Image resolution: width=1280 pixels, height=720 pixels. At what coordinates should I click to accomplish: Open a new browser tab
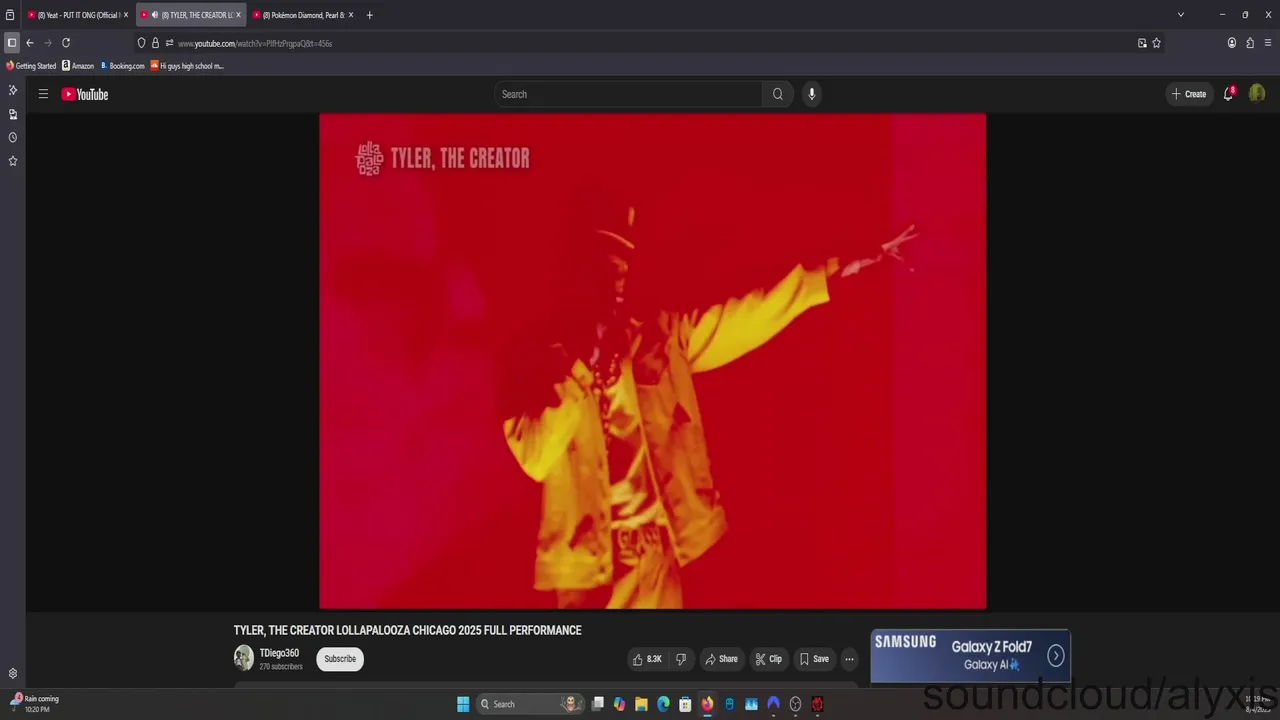point(369,15)
